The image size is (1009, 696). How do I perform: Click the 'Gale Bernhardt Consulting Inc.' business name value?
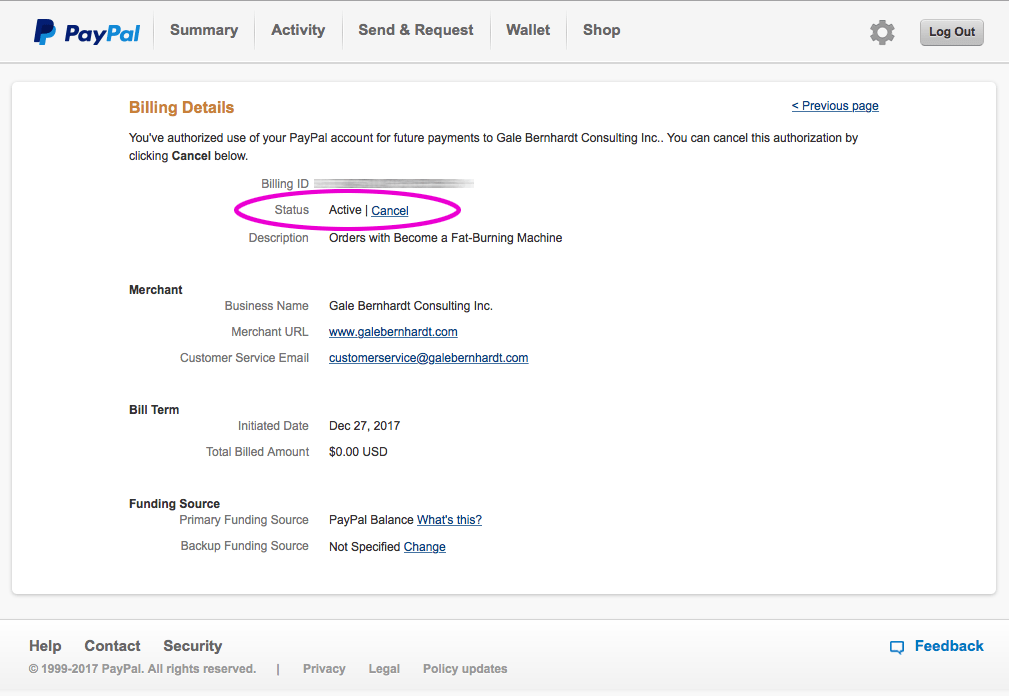point(411,306)
